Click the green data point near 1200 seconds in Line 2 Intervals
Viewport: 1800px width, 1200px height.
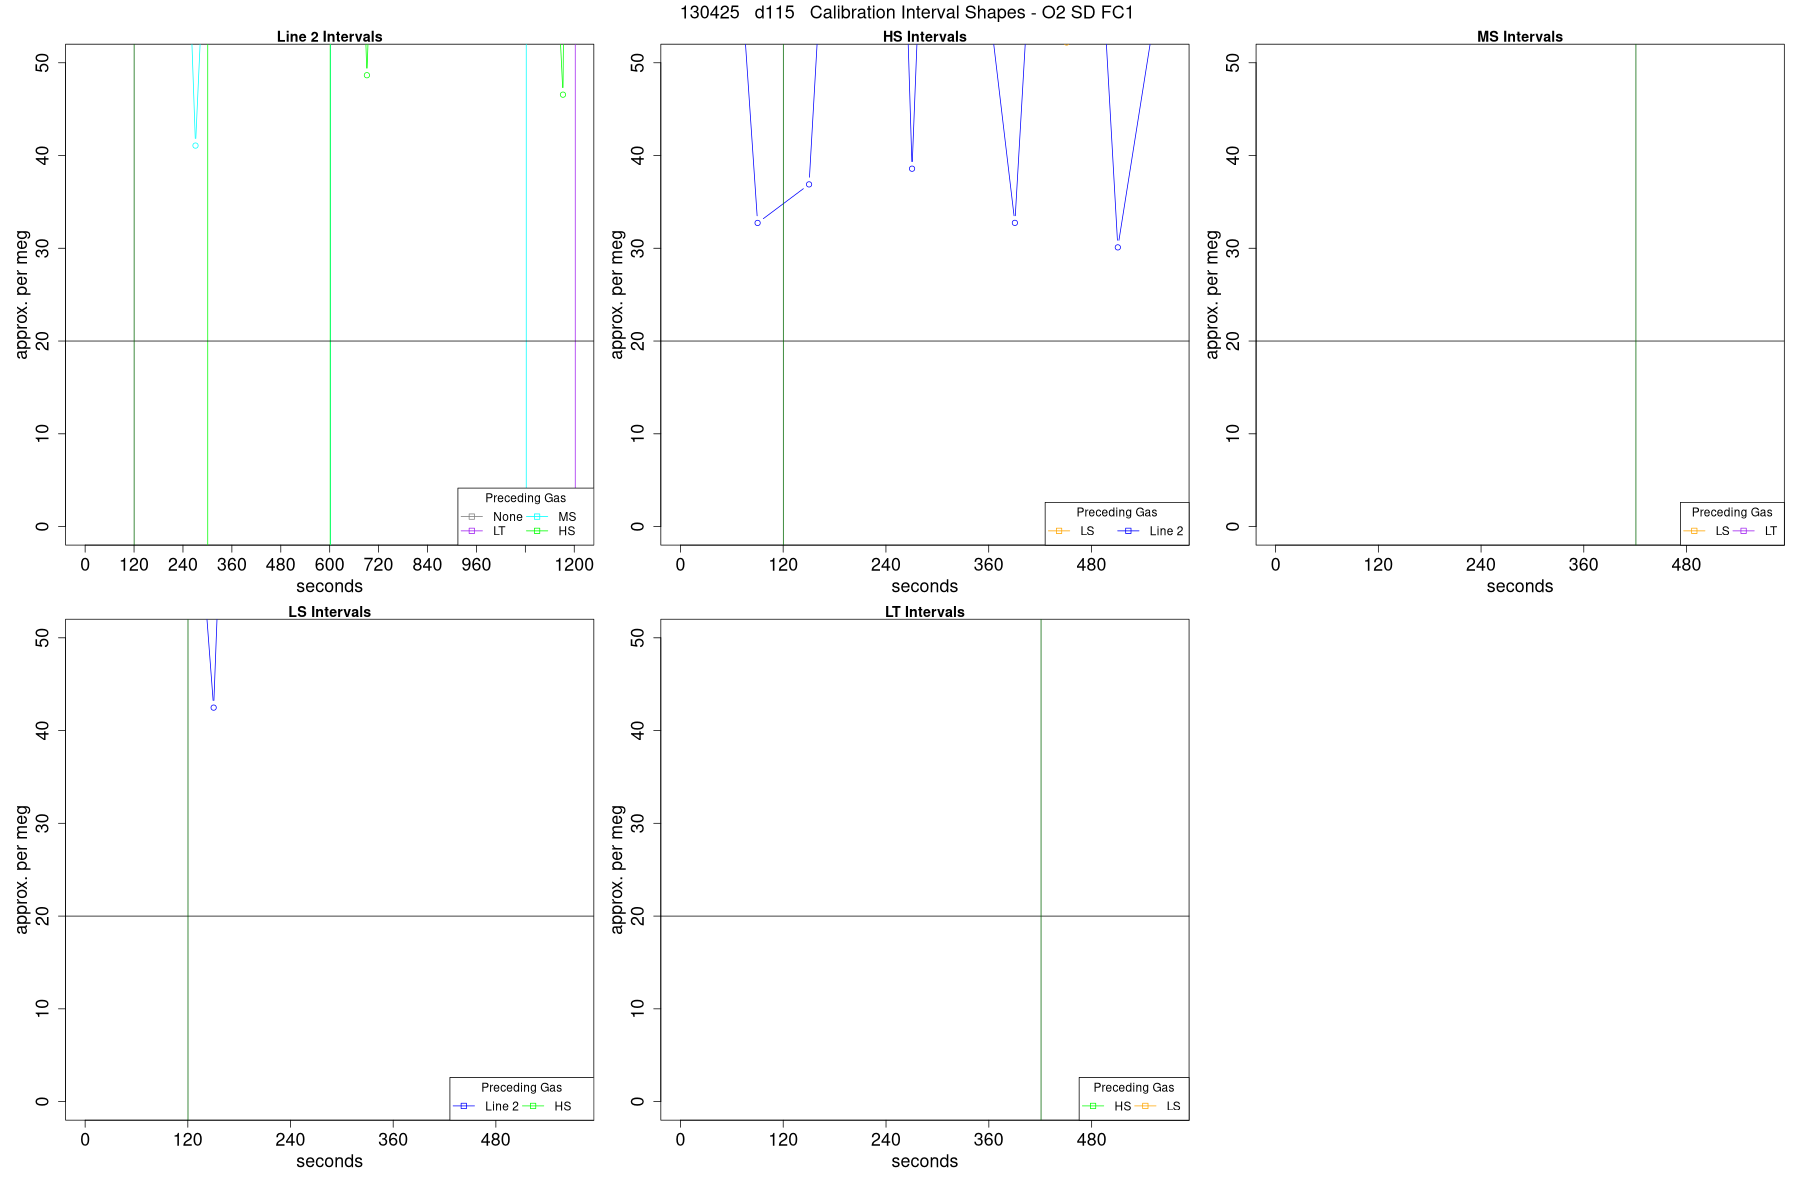[563, 95]
